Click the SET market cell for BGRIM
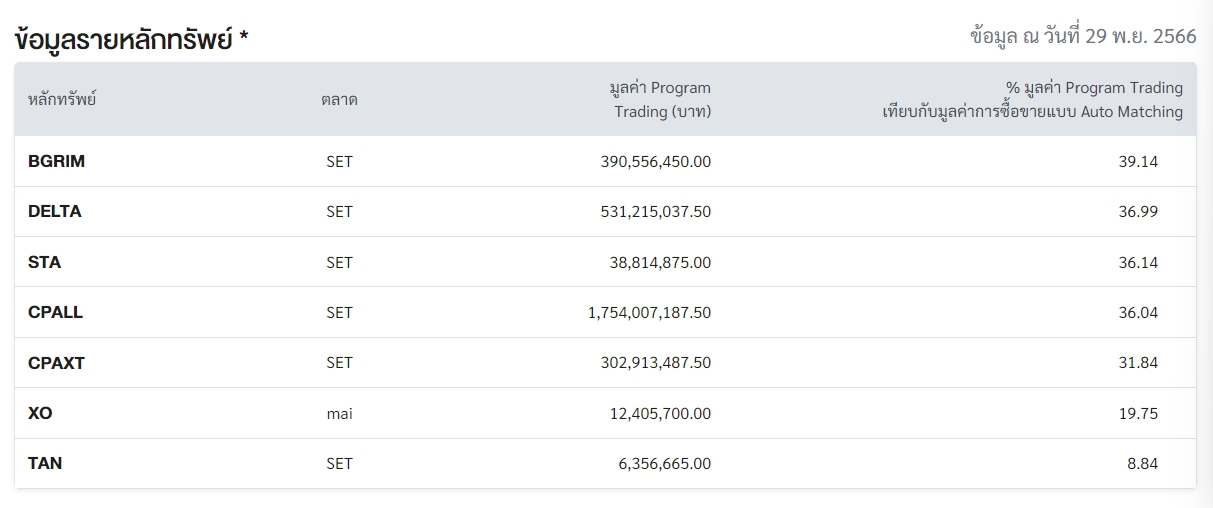The width and height of the screenshot is (1213, 508). tap(339, 161)
